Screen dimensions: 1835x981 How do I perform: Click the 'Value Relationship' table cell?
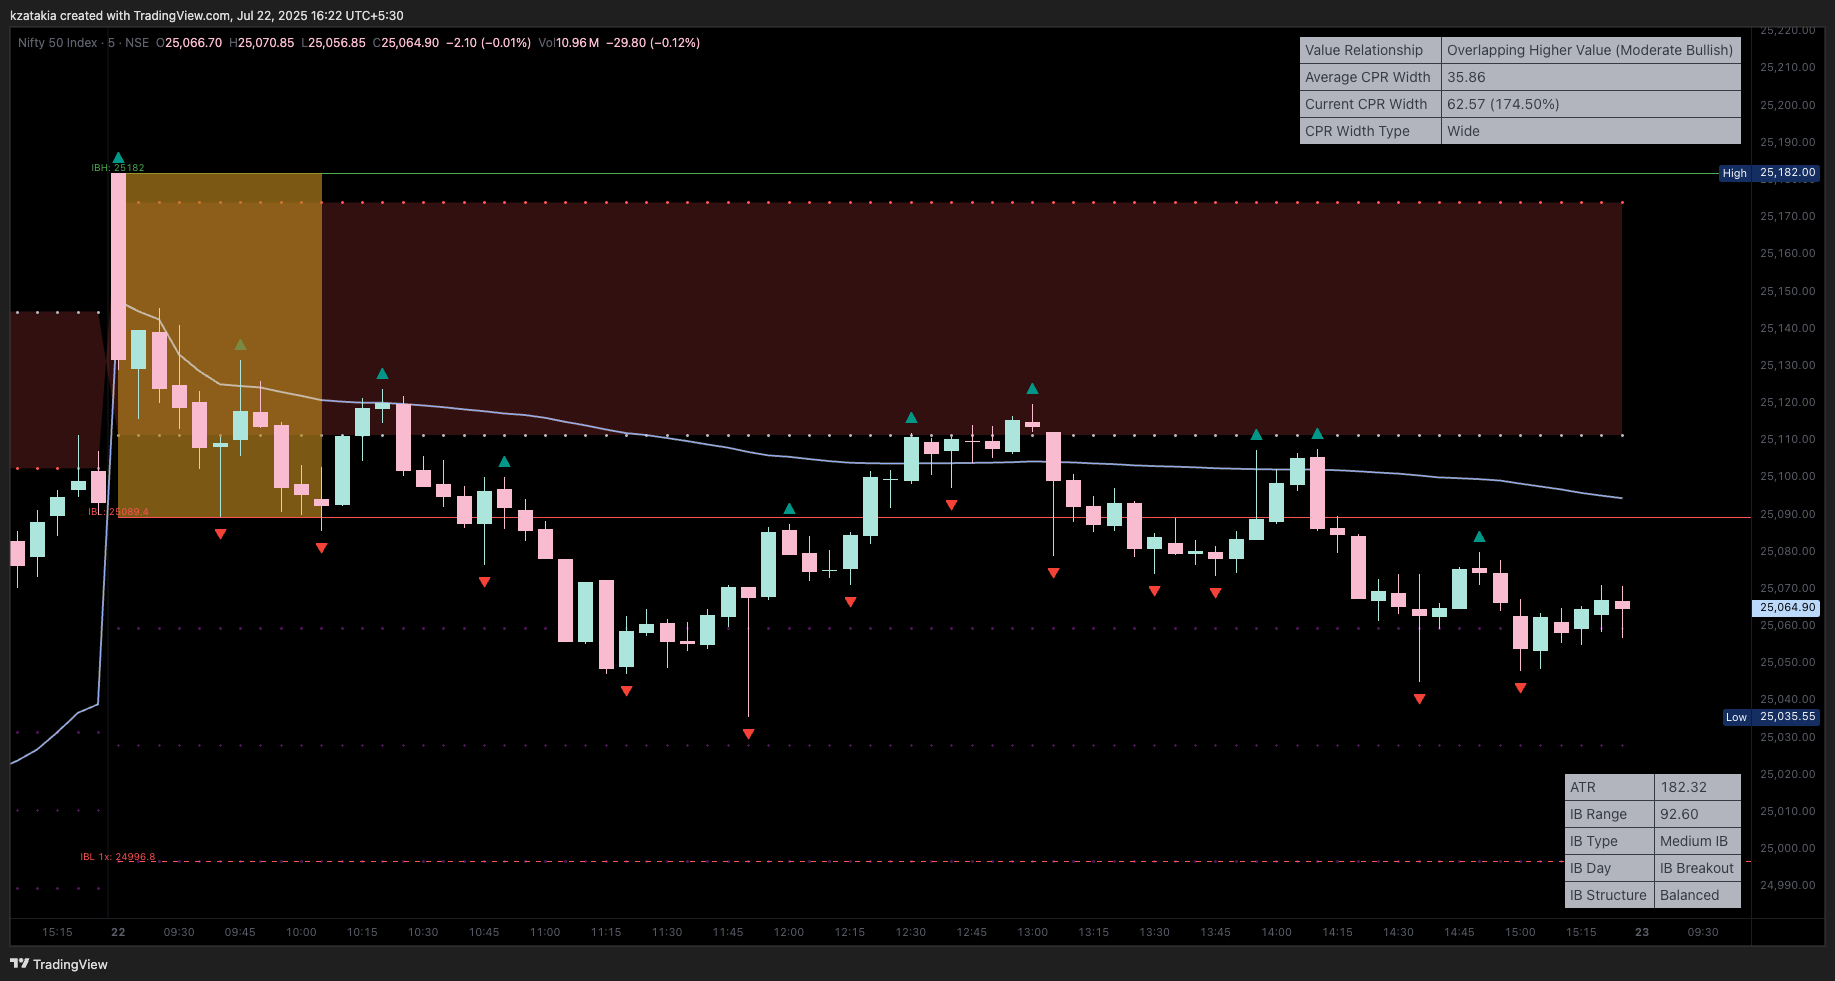tap(1370, 50)
